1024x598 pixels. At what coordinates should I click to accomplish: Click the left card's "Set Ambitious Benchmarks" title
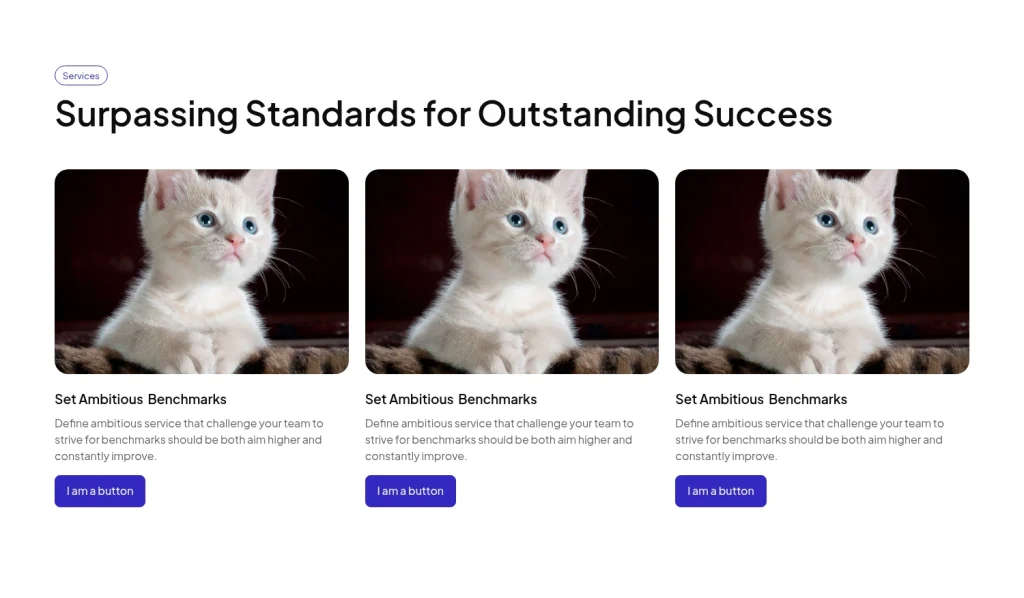tap(141, 399)
